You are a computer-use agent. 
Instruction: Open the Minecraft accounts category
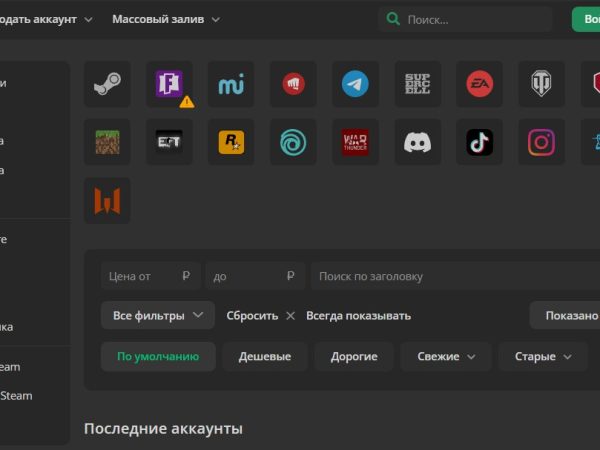coord(107,142)
